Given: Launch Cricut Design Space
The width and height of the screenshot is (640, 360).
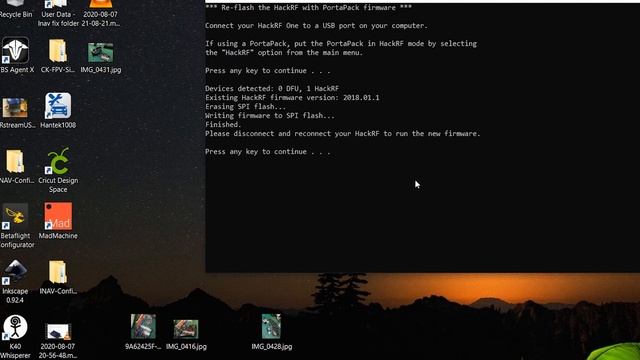Looking at the screenshot, I should point(58,170).
